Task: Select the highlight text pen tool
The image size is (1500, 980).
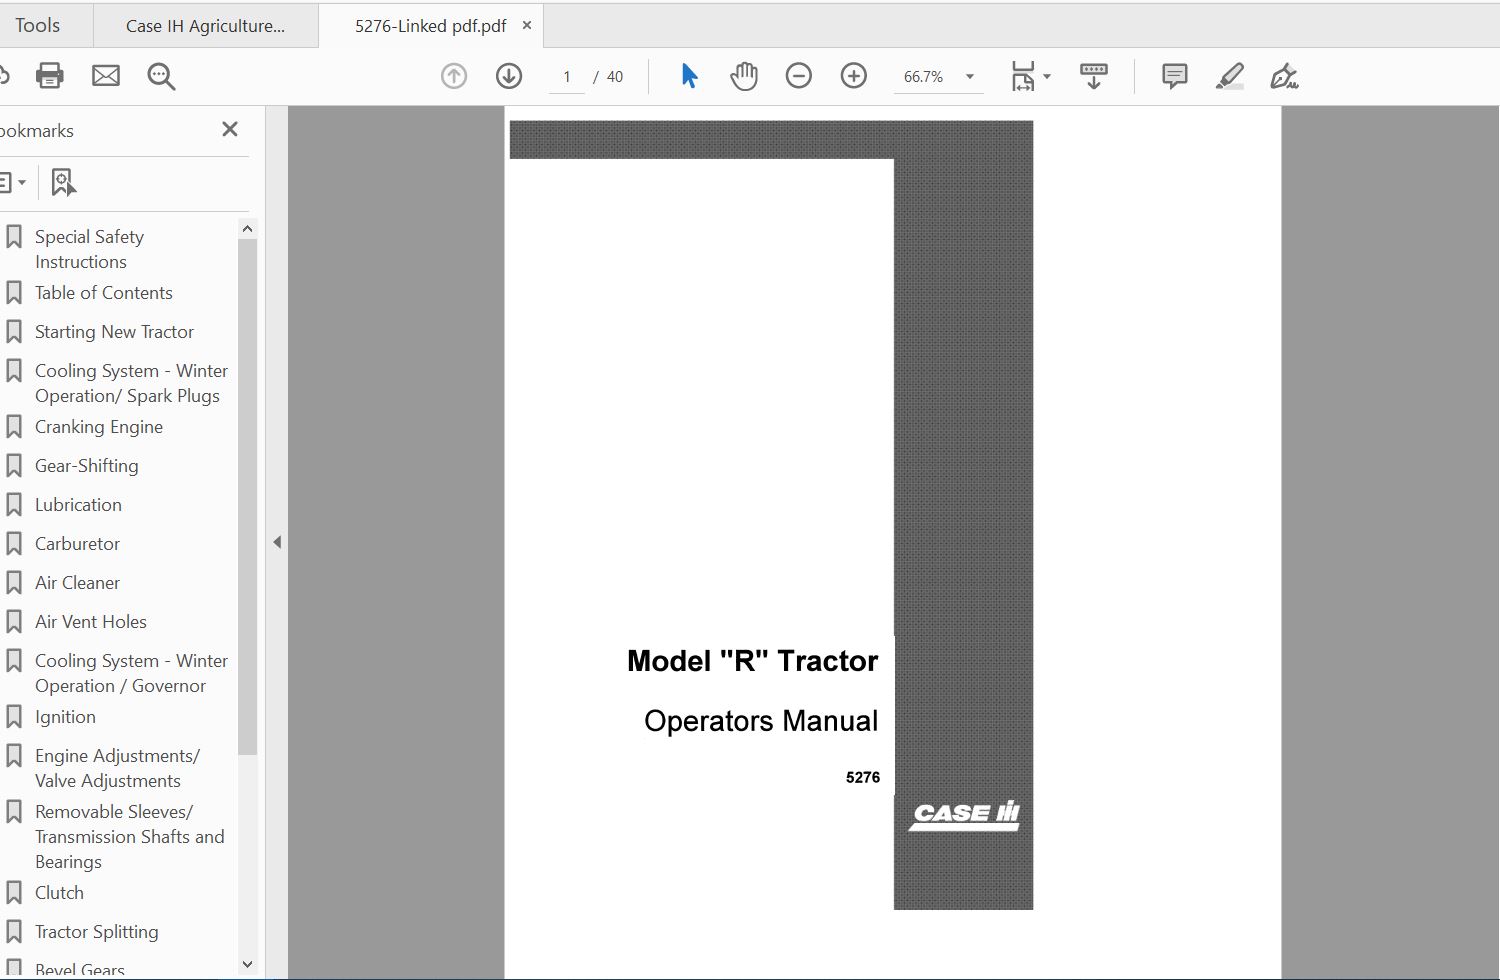Action: coord(1229,76)
